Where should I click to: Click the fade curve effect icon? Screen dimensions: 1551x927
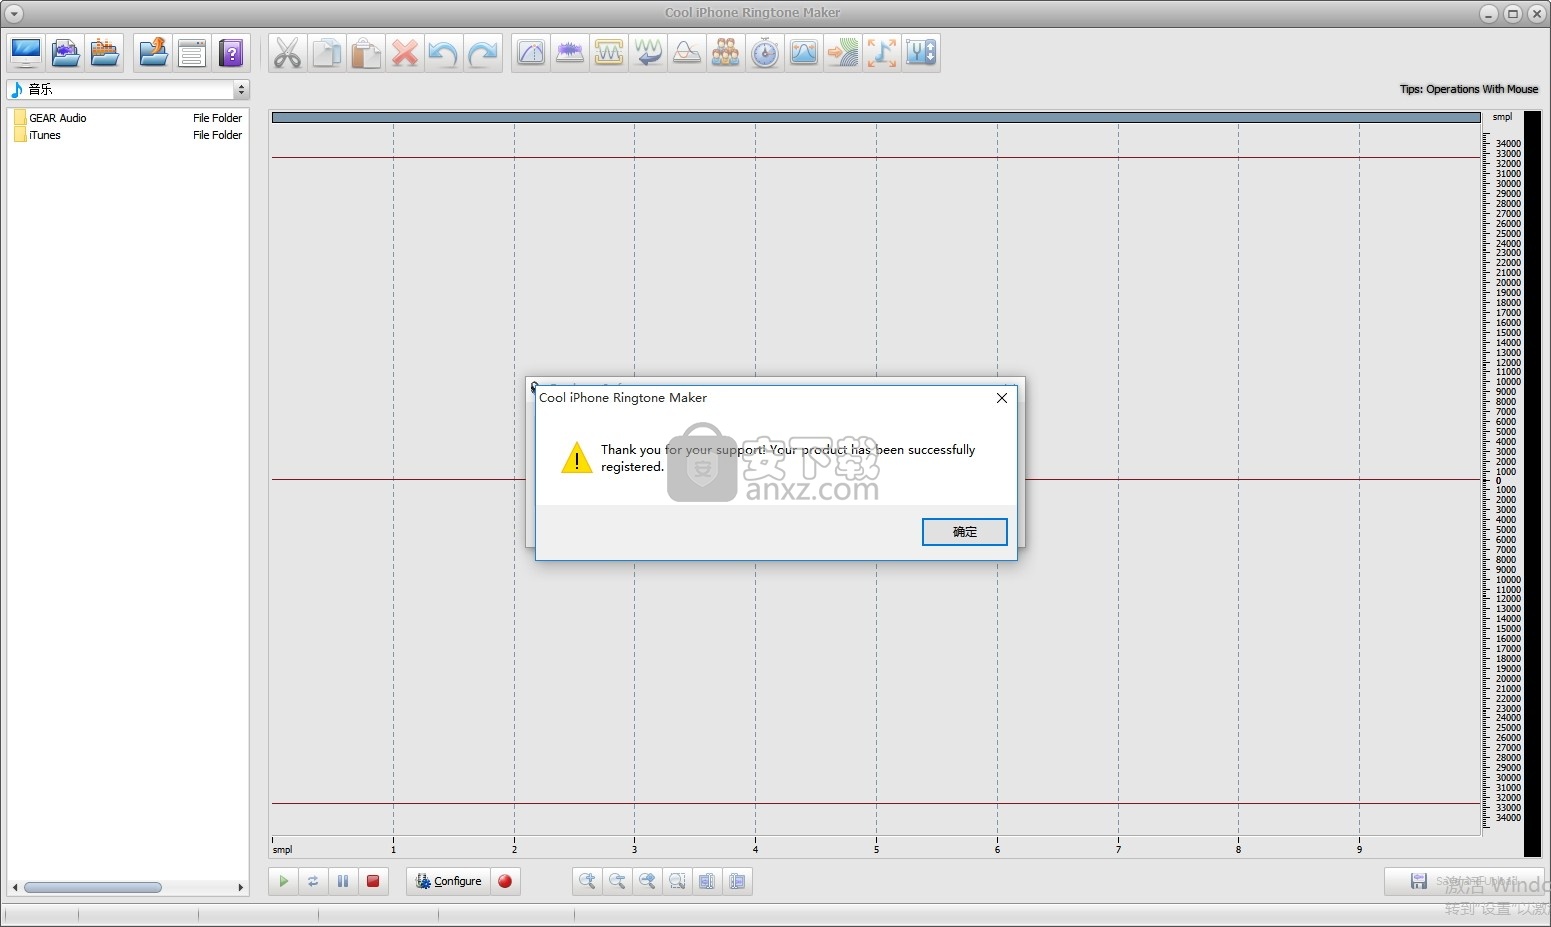pyautogui.click(x=531, y=53)
